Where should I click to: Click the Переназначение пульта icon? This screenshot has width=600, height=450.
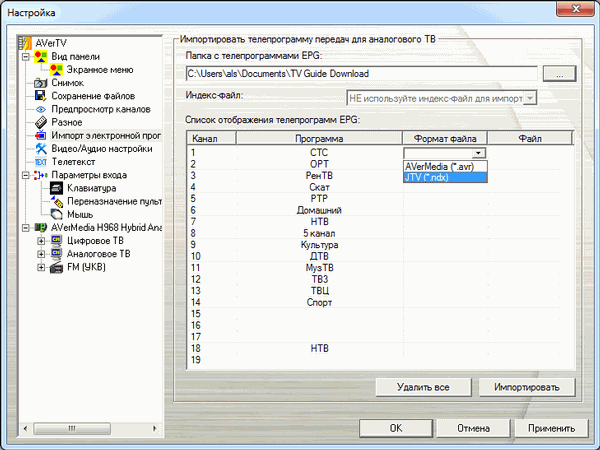56,201
